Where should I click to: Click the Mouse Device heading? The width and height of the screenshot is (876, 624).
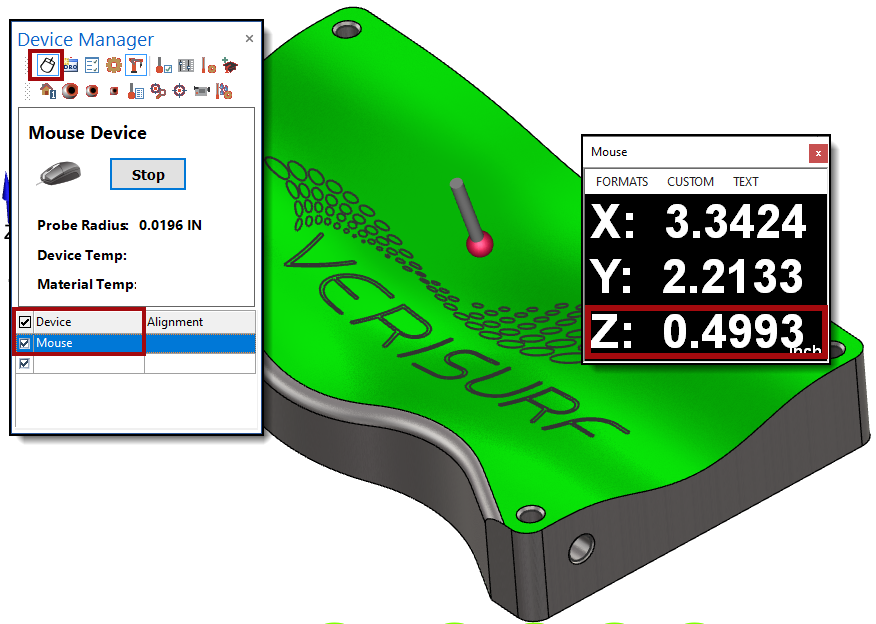[88, 133]
